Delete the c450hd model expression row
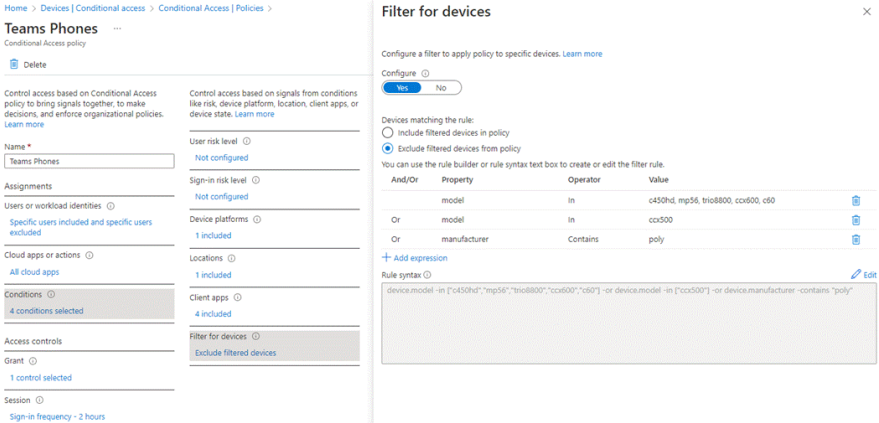The image size is (879, 423). 855,201
